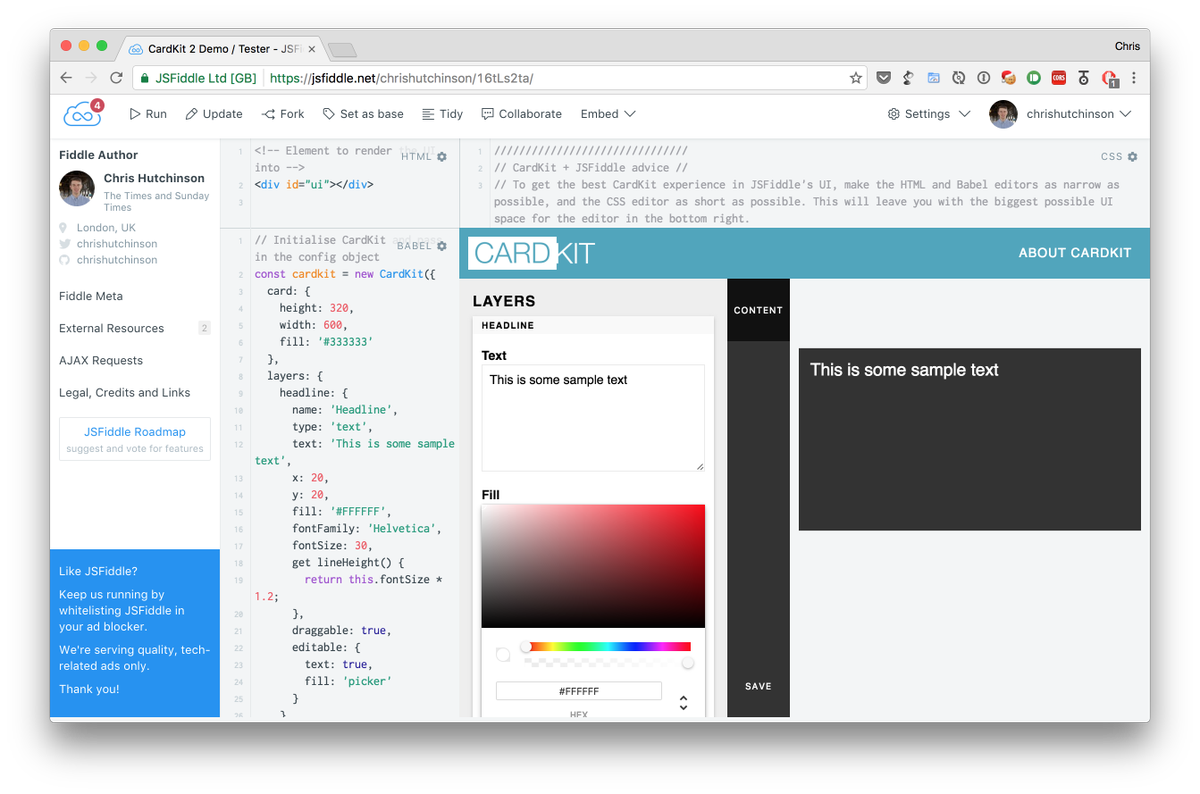
Task: Click the webcam-shaped extension icon
Action: [x=1084, y=78]
